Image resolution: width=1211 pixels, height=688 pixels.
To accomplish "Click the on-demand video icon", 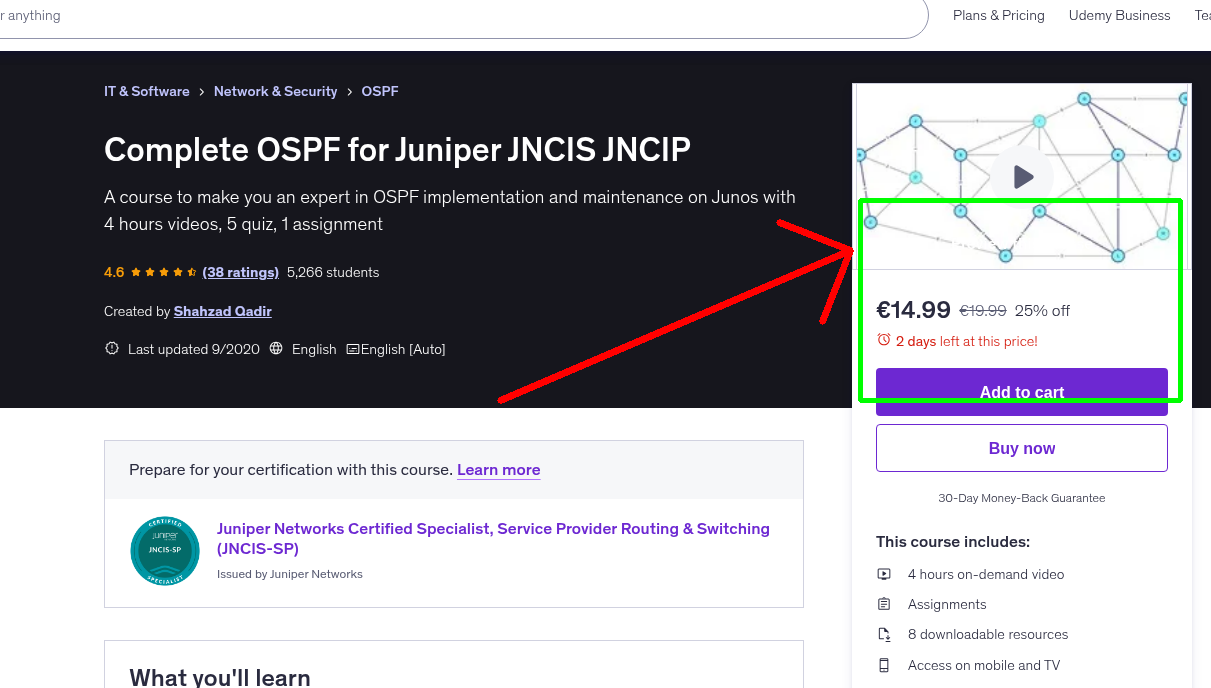I will coord(884,574).
